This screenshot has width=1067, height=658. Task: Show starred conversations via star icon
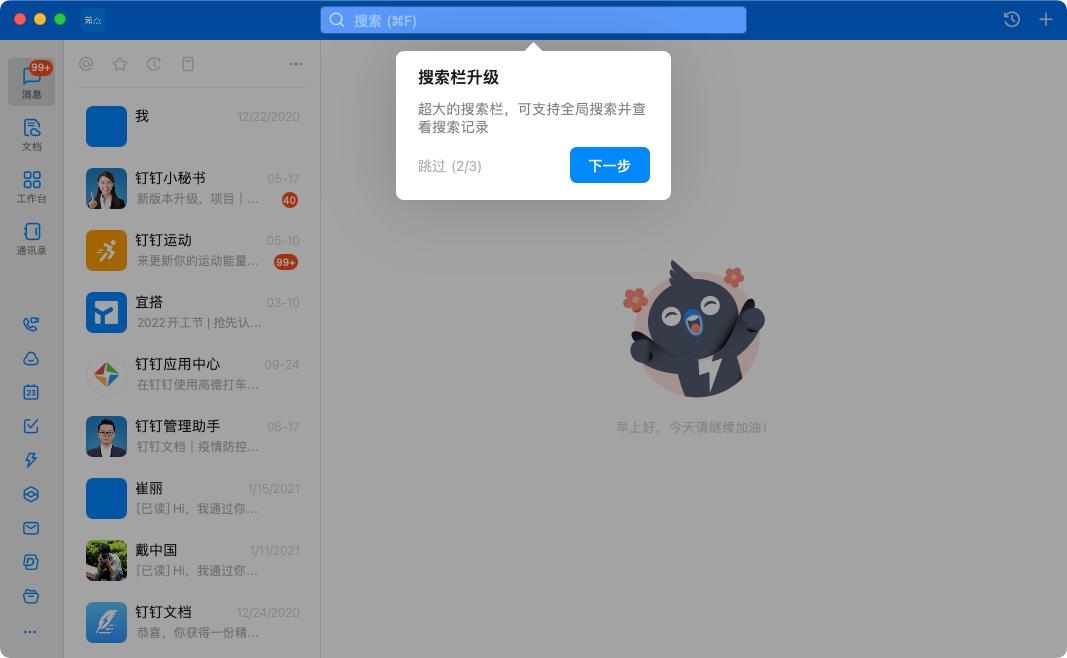tap(120, 64)
